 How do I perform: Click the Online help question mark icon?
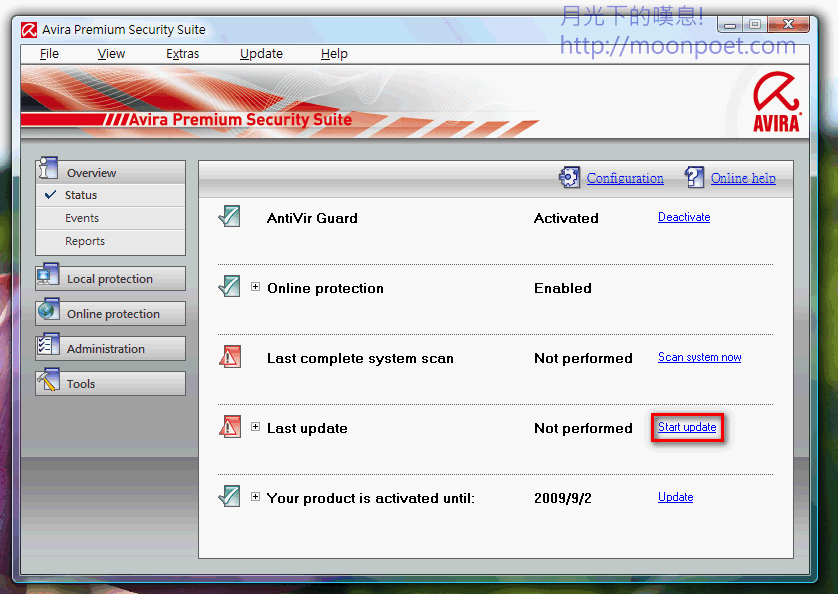point(694,178)
